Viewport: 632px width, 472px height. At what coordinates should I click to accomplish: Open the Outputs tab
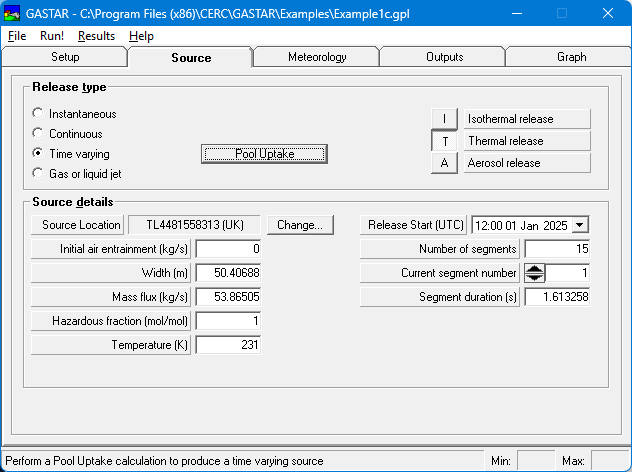coord(444,57)
